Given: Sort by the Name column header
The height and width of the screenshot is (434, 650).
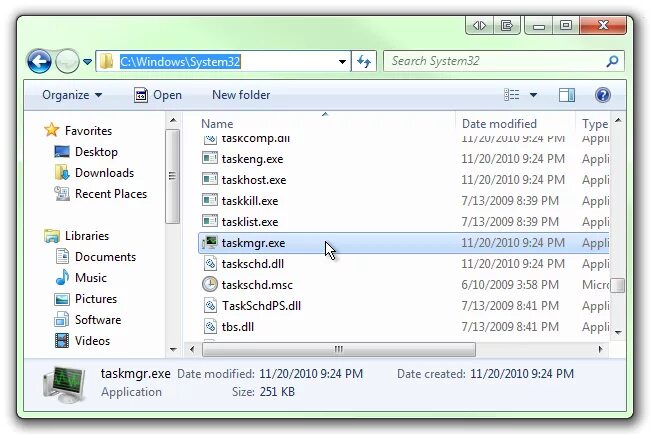Looking at the screenshot, I should [217, 124].
